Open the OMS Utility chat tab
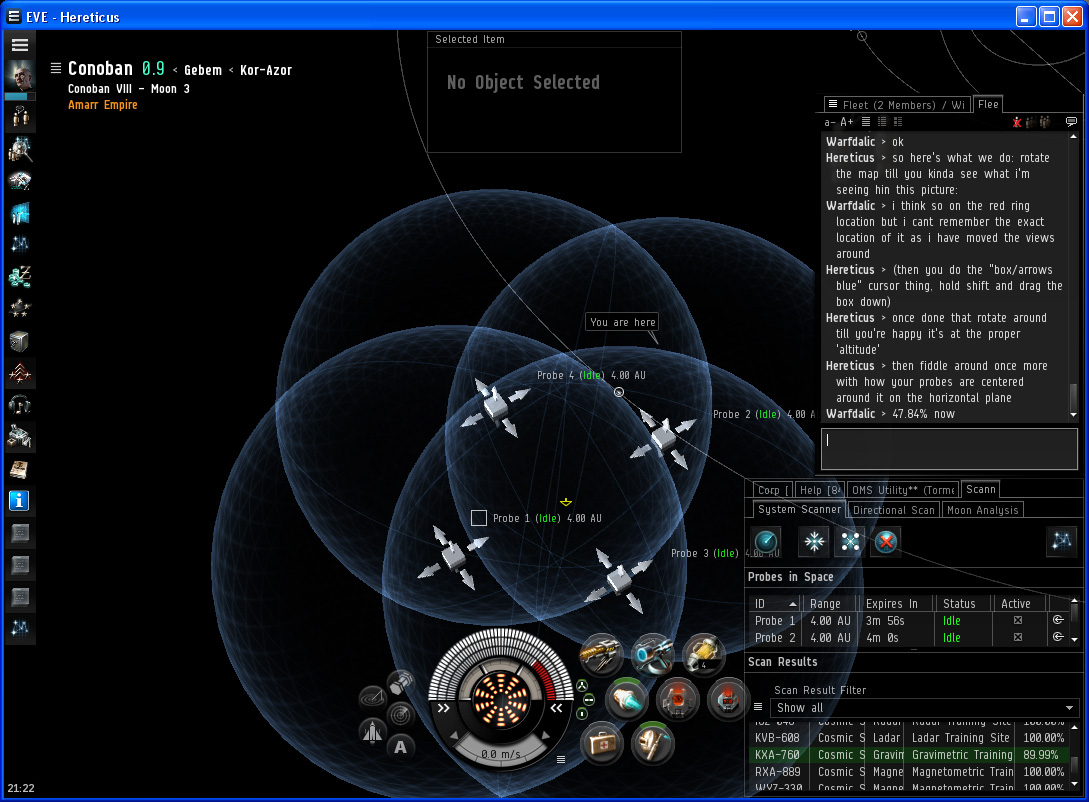 tap(902, 490)
